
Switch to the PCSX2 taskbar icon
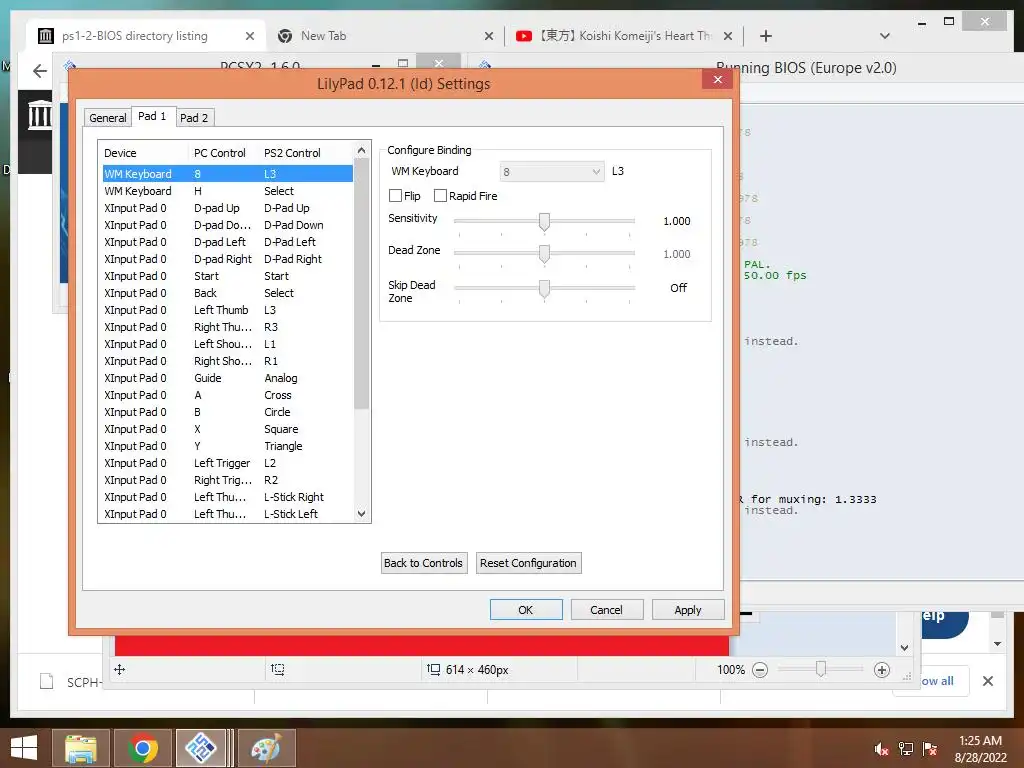pos(201,748)
